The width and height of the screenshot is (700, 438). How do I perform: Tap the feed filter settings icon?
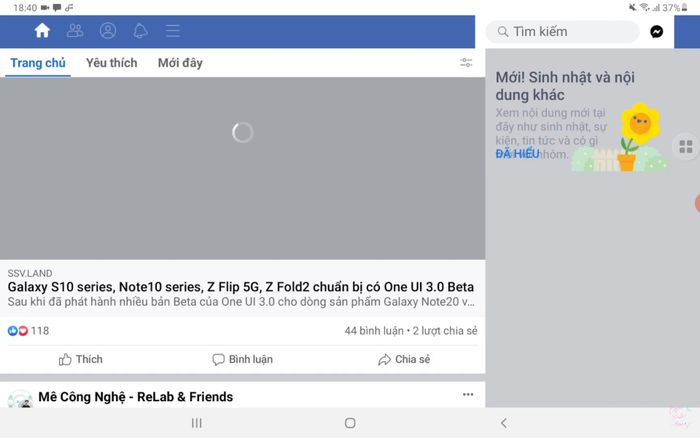466,63
